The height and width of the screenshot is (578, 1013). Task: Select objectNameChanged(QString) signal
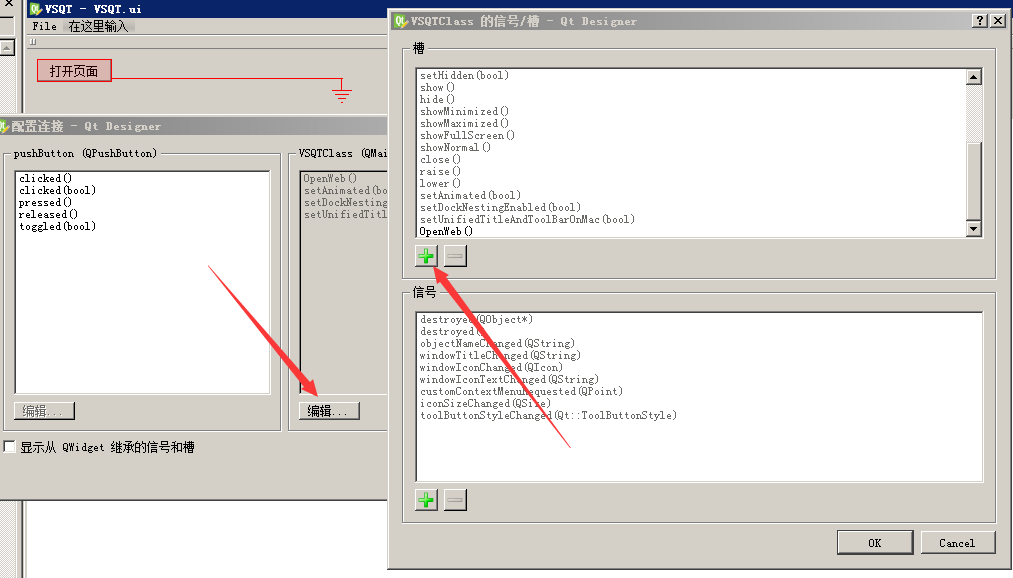pos(497,344)
